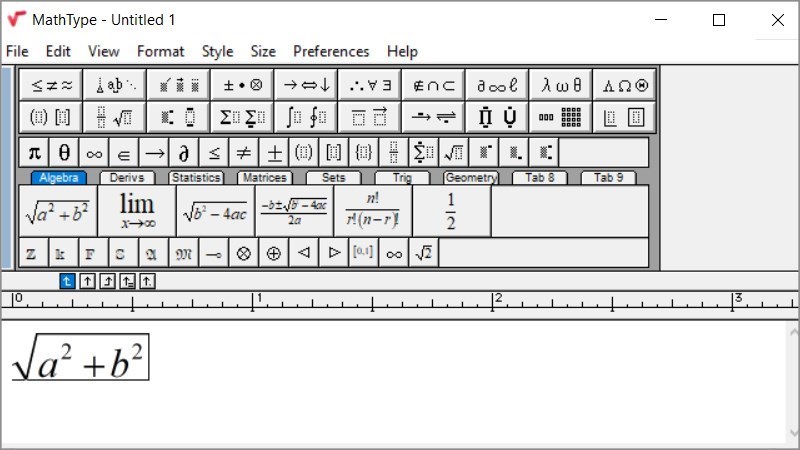
Task: Open the arrow symbols palette
Action: (x=306, y=85)
